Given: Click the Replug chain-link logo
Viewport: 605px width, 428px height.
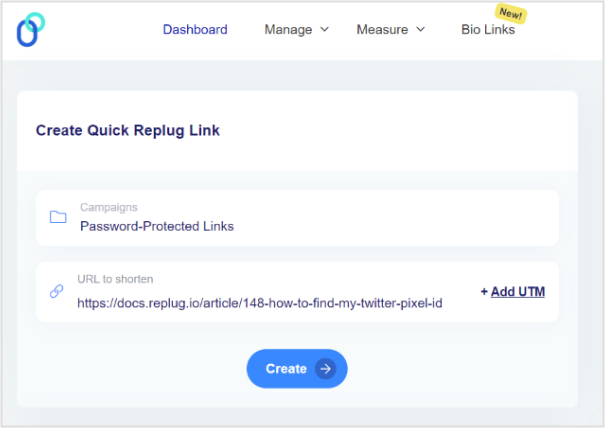Looking at the screenshot, I should click(x=30, y=30).
